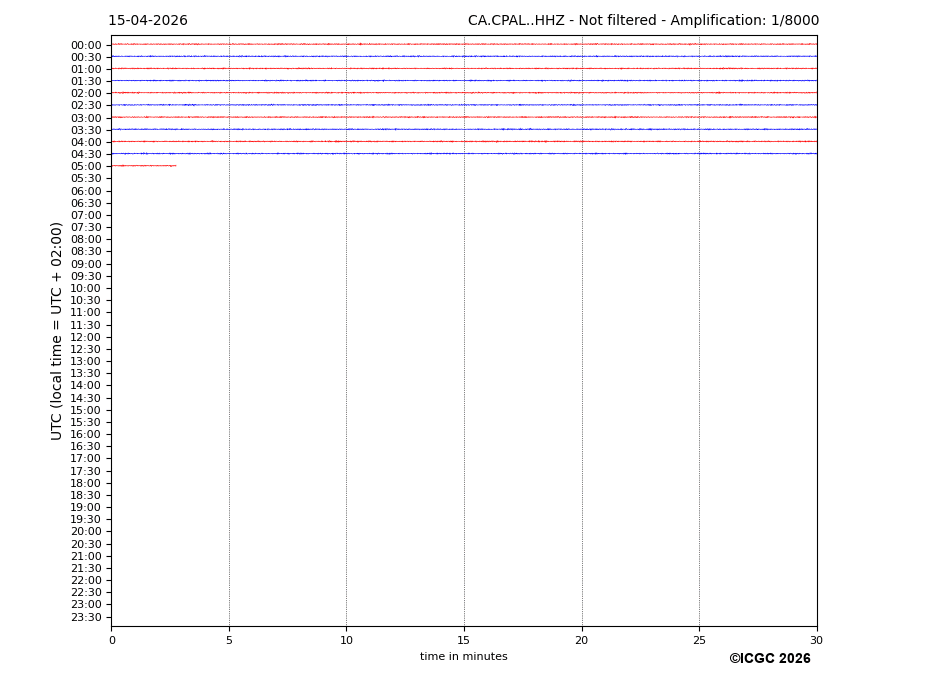Viewport: 927px width, 696px height.
Task: Click the 09:30 row label
Action: [x=85, y=276]
